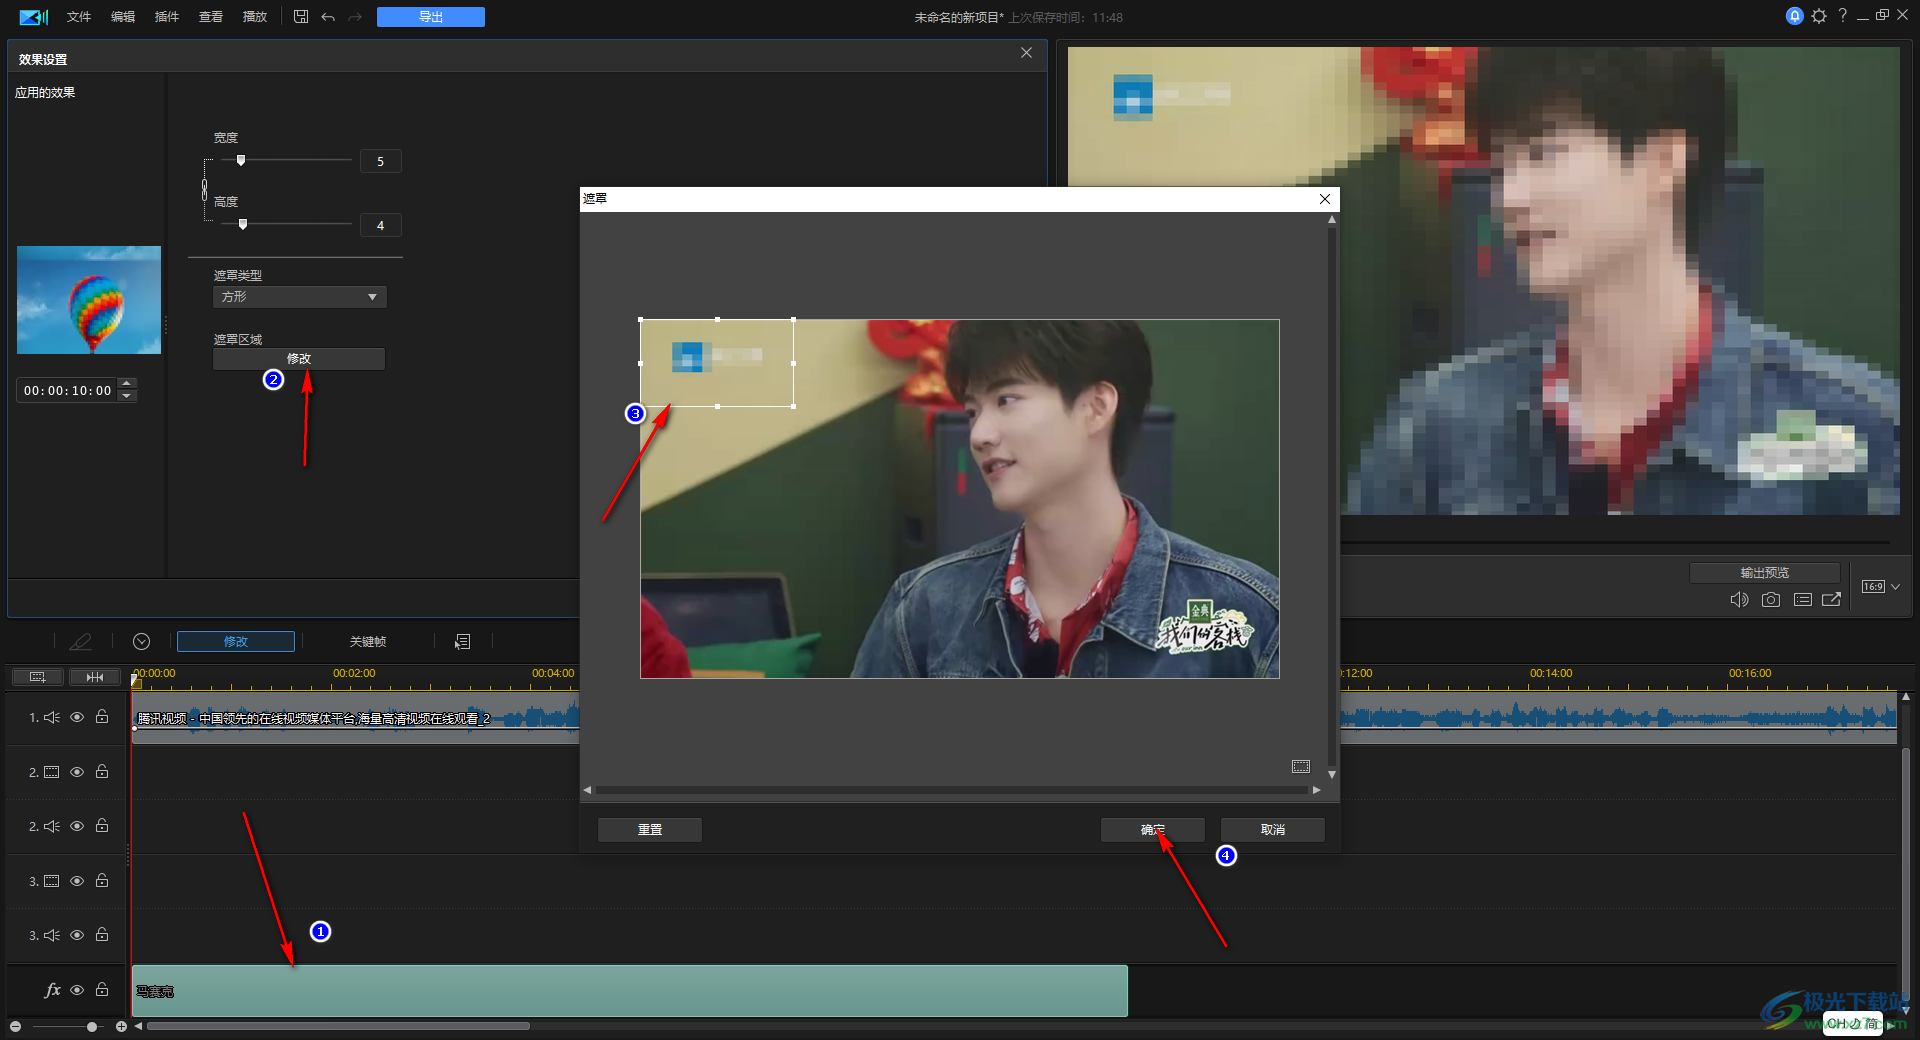
Task: Click mask dialog vertical scroll down arrow
Action: coord(1331,774)
